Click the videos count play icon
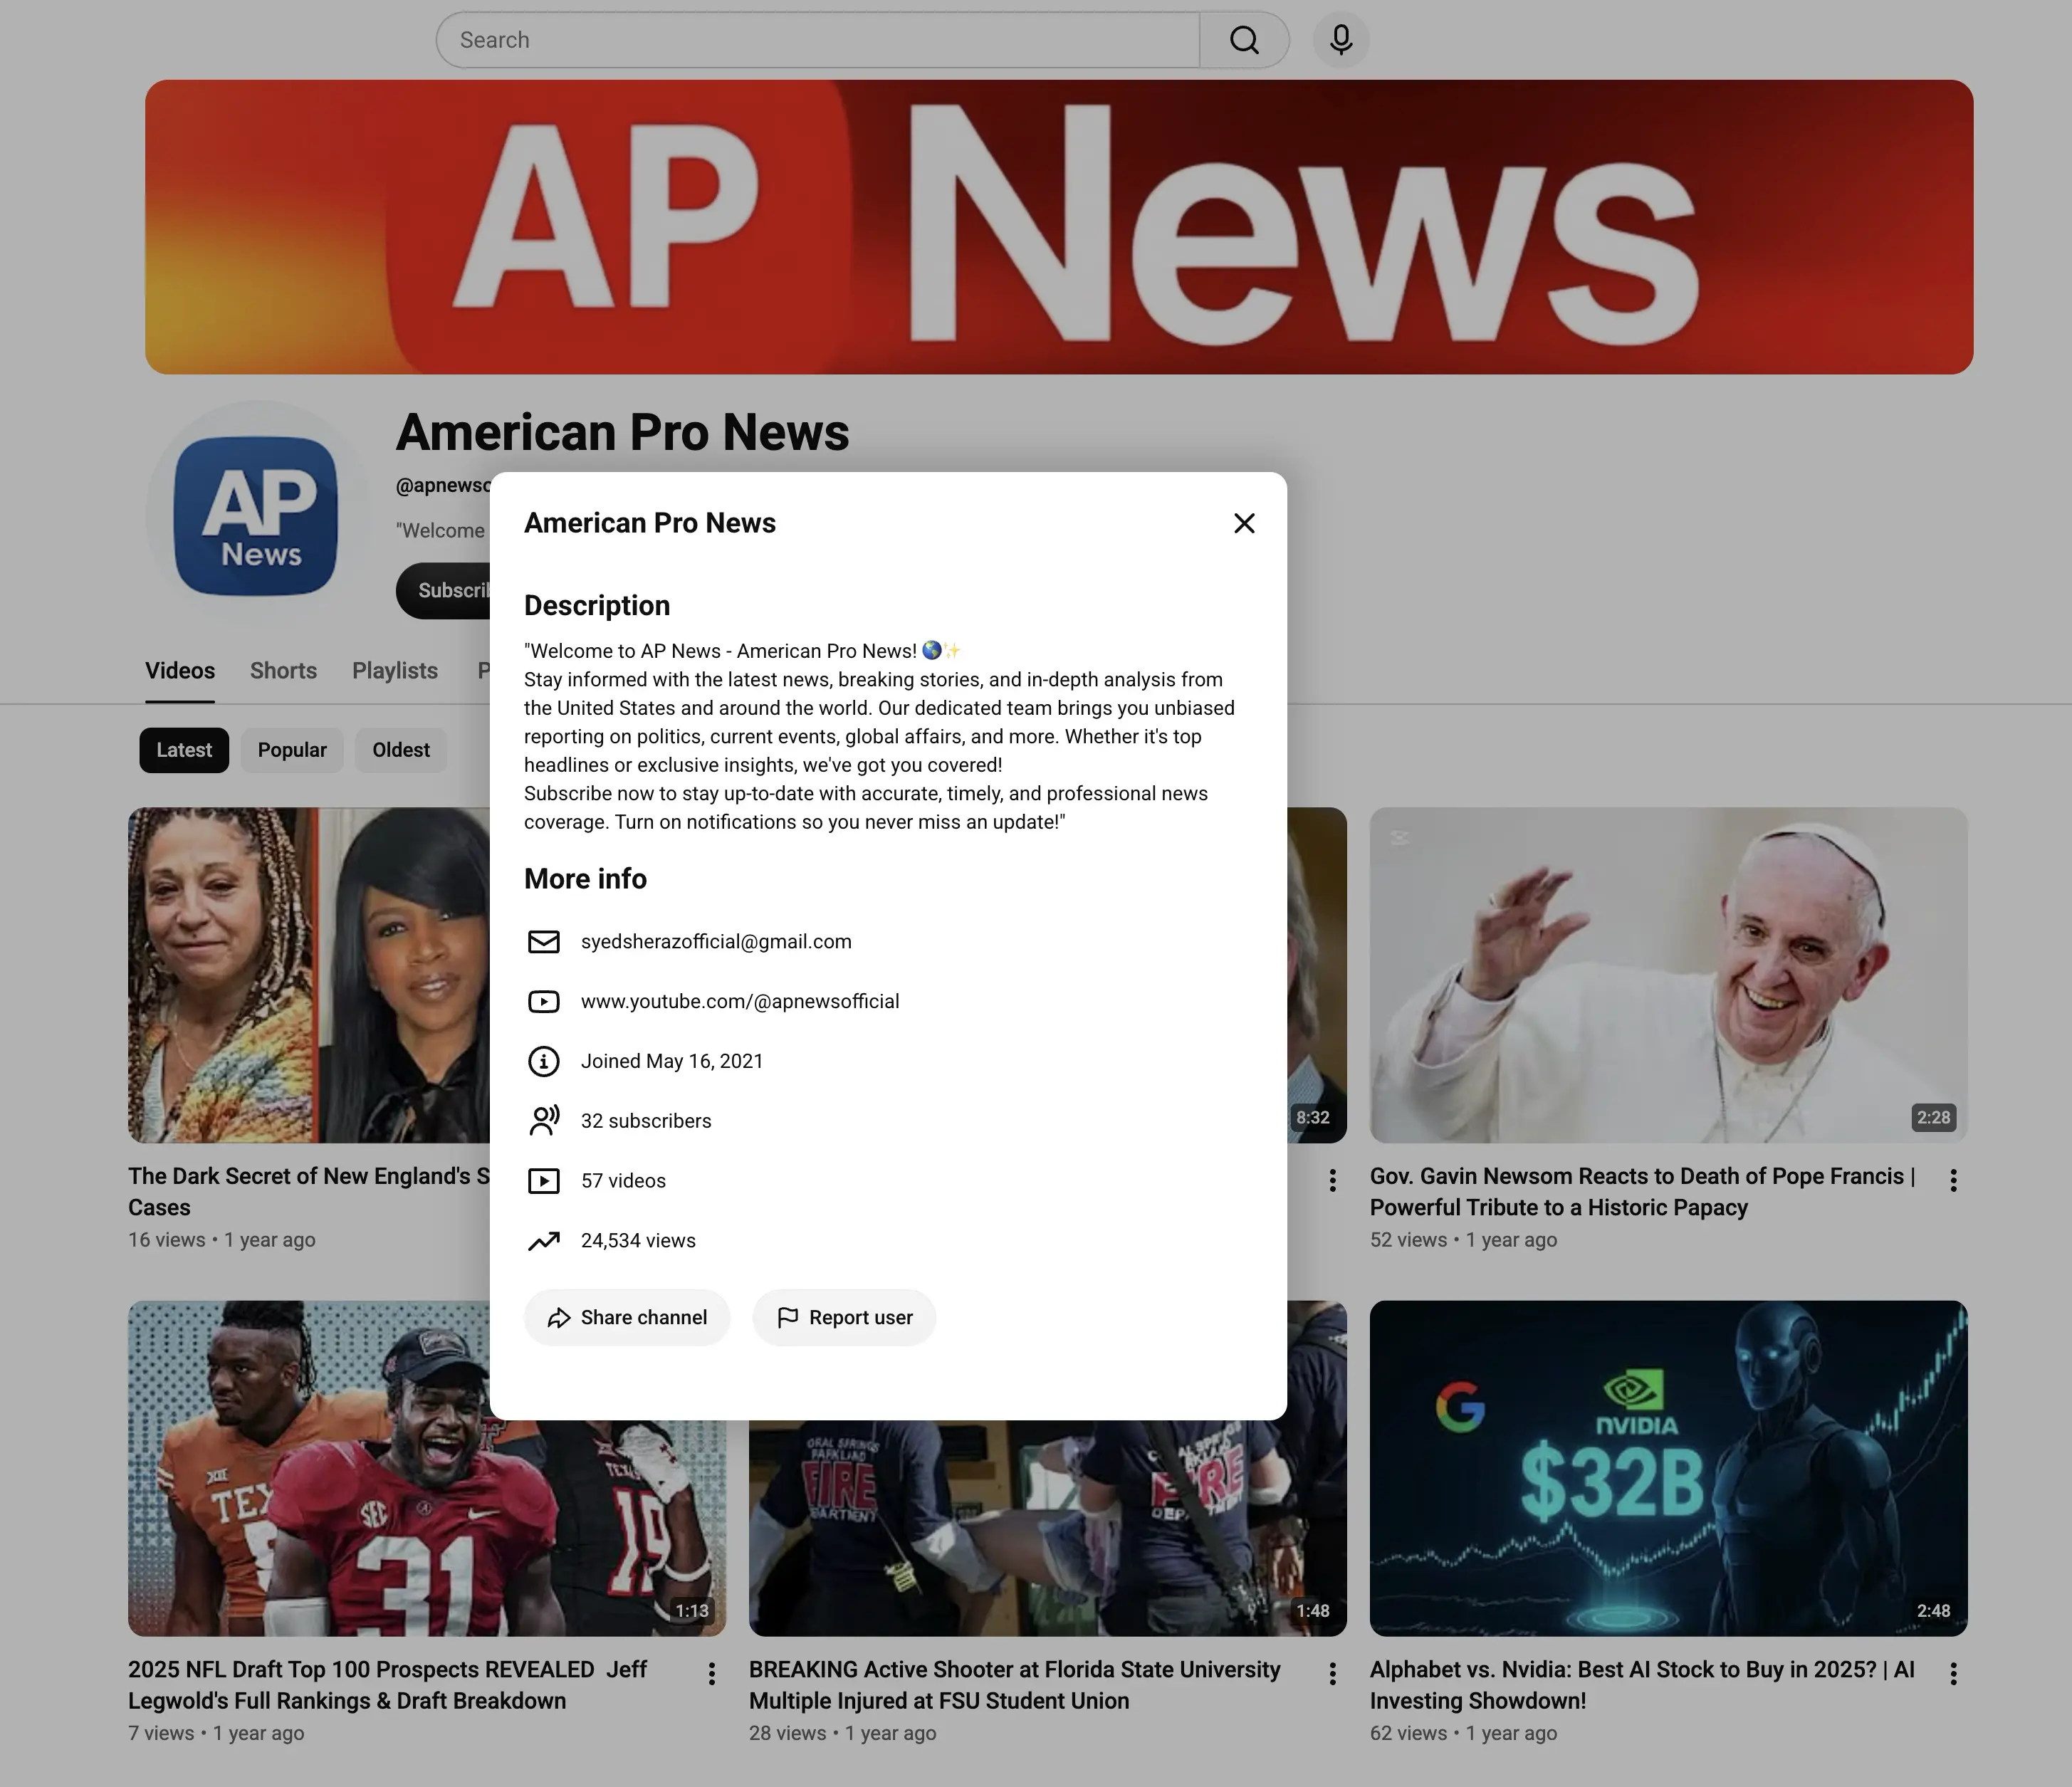The height and width of the screenshot is (1787, 2072). (544, 1181)
